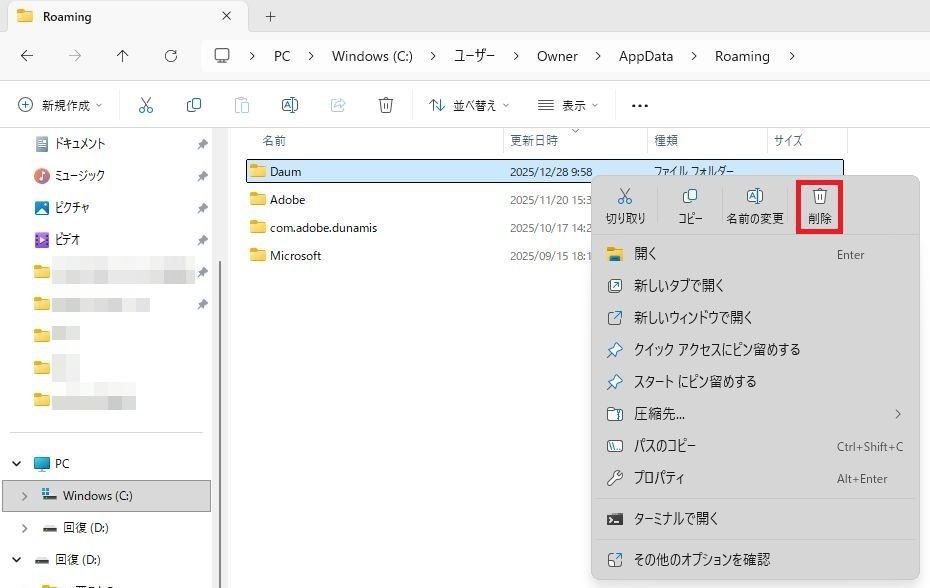Click the toolbar trash delete icon
930x588 pixels.
tap(386, 105)
